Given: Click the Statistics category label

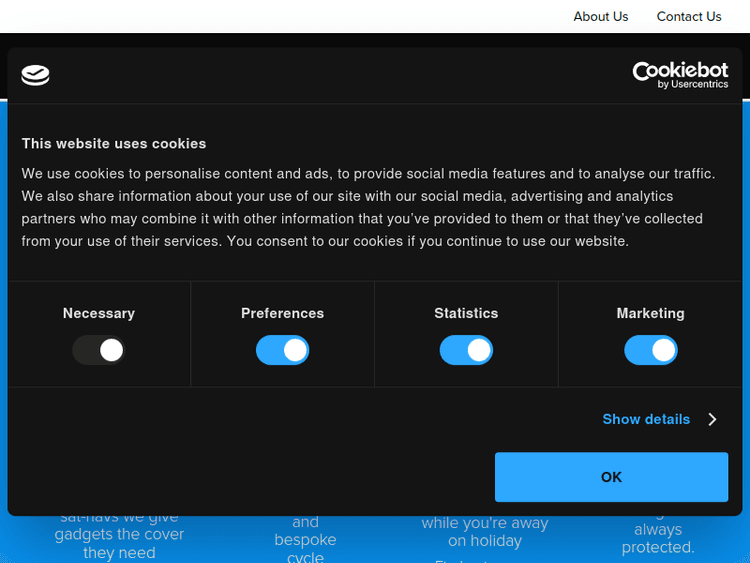Looking at the screenshot, I should pyautogui.click(x=466, y=313).
